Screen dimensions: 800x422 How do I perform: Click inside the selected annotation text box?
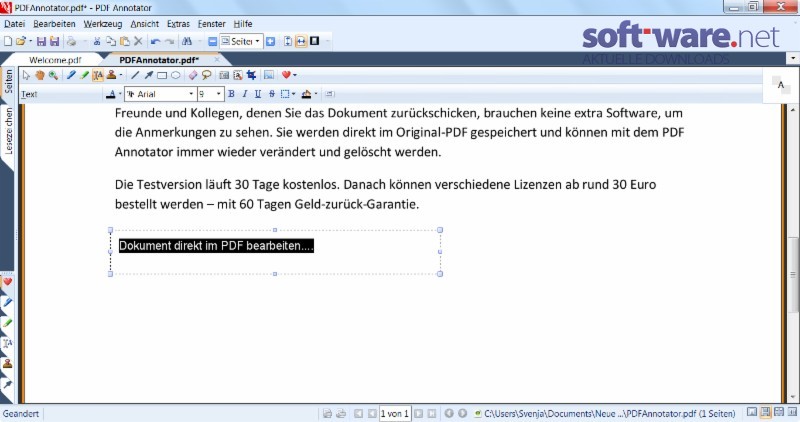(275, 252)
